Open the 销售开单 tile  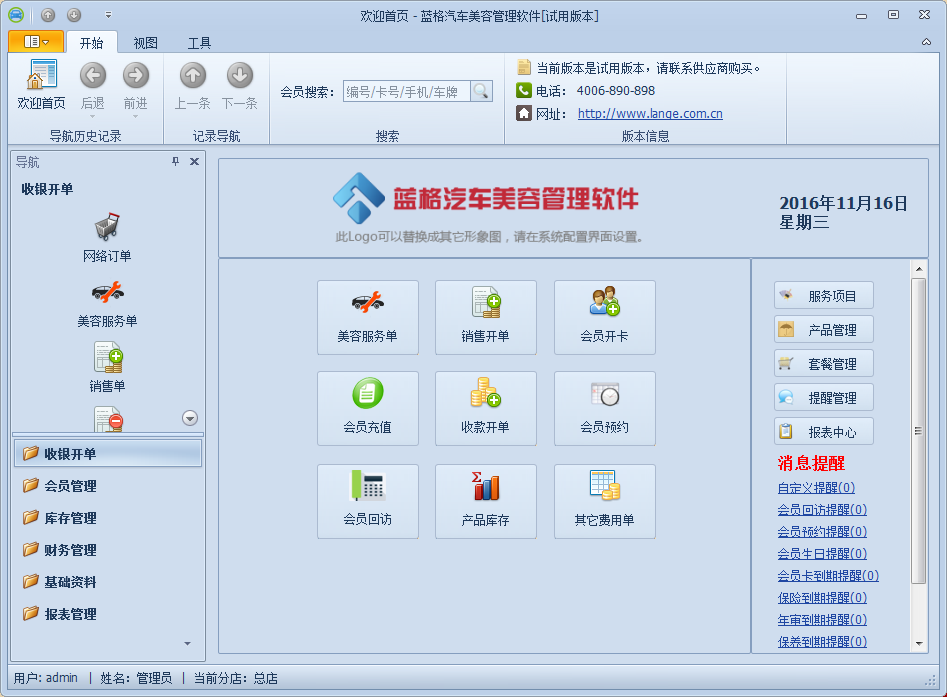point(486,317)
